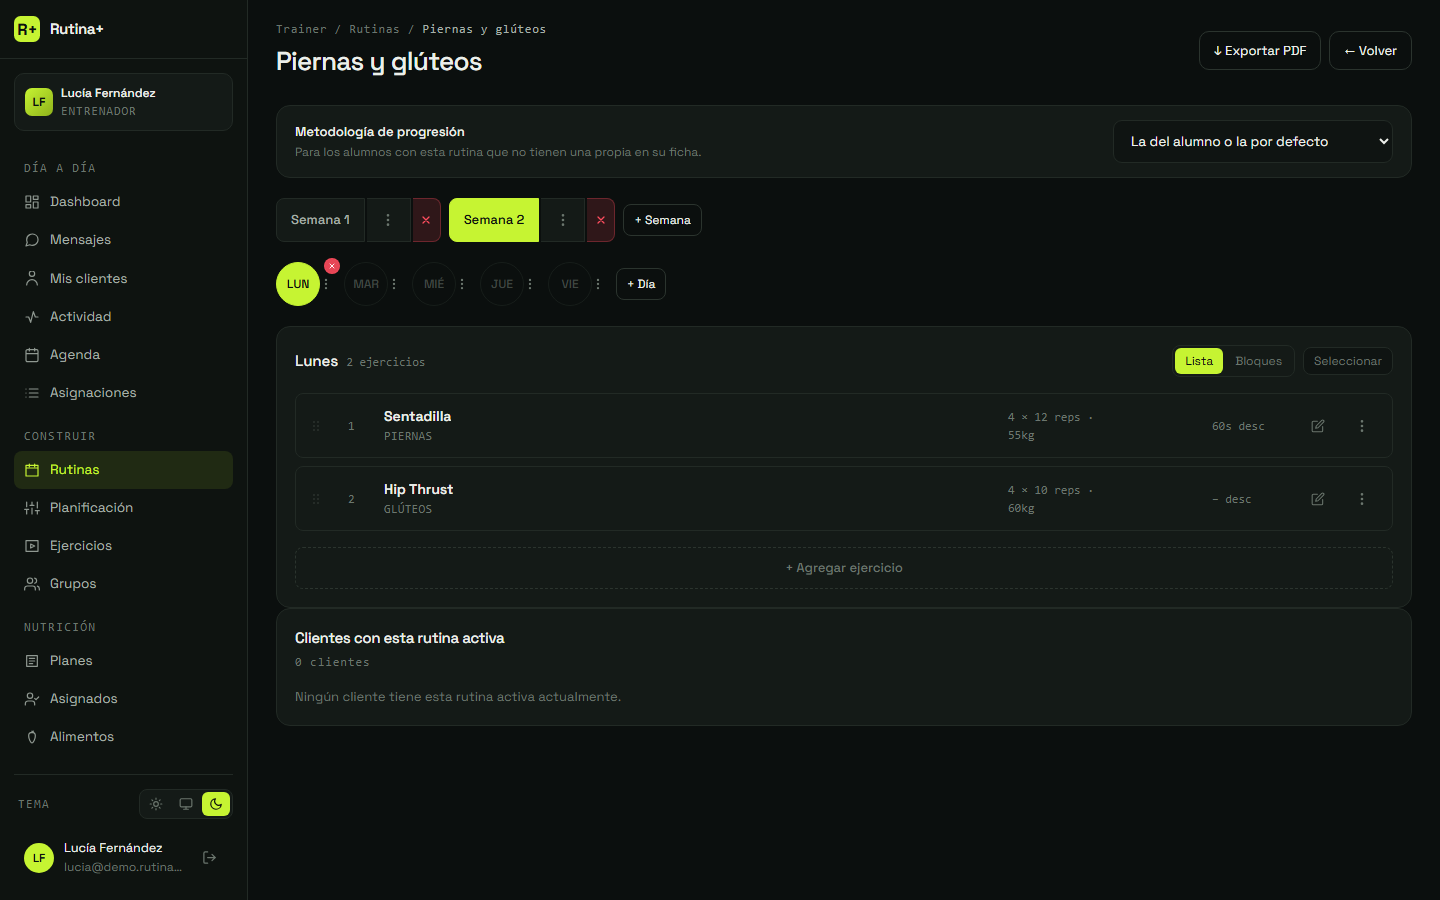
Task: Open Ejercicios library
Action: coord(123,546)
